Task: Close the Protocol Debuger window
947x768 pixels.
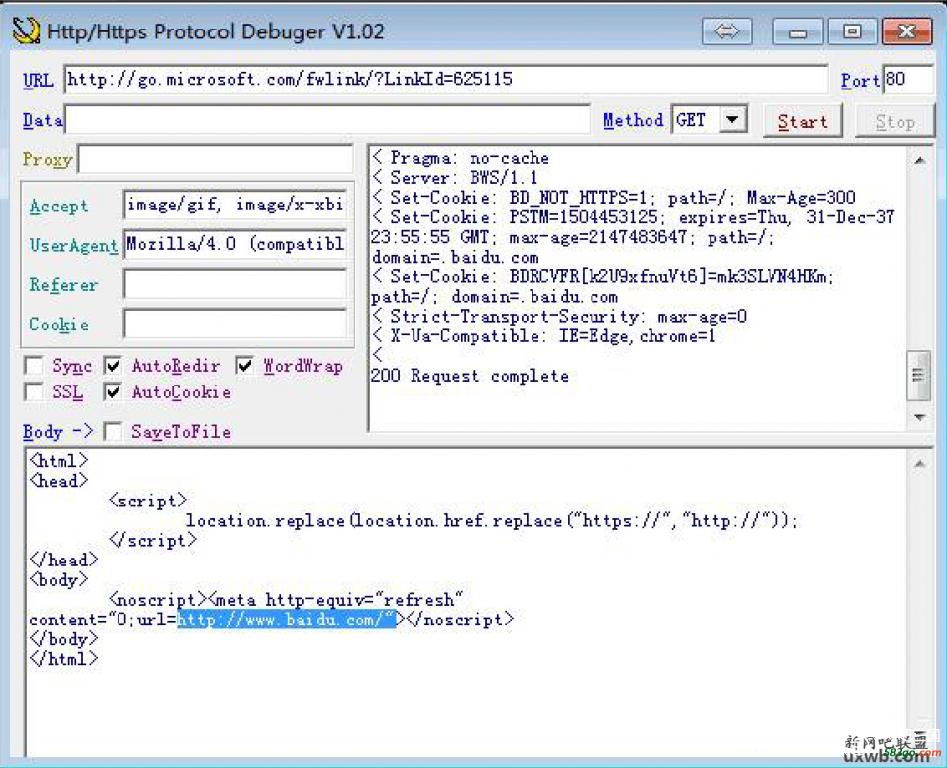Action: 907,31
